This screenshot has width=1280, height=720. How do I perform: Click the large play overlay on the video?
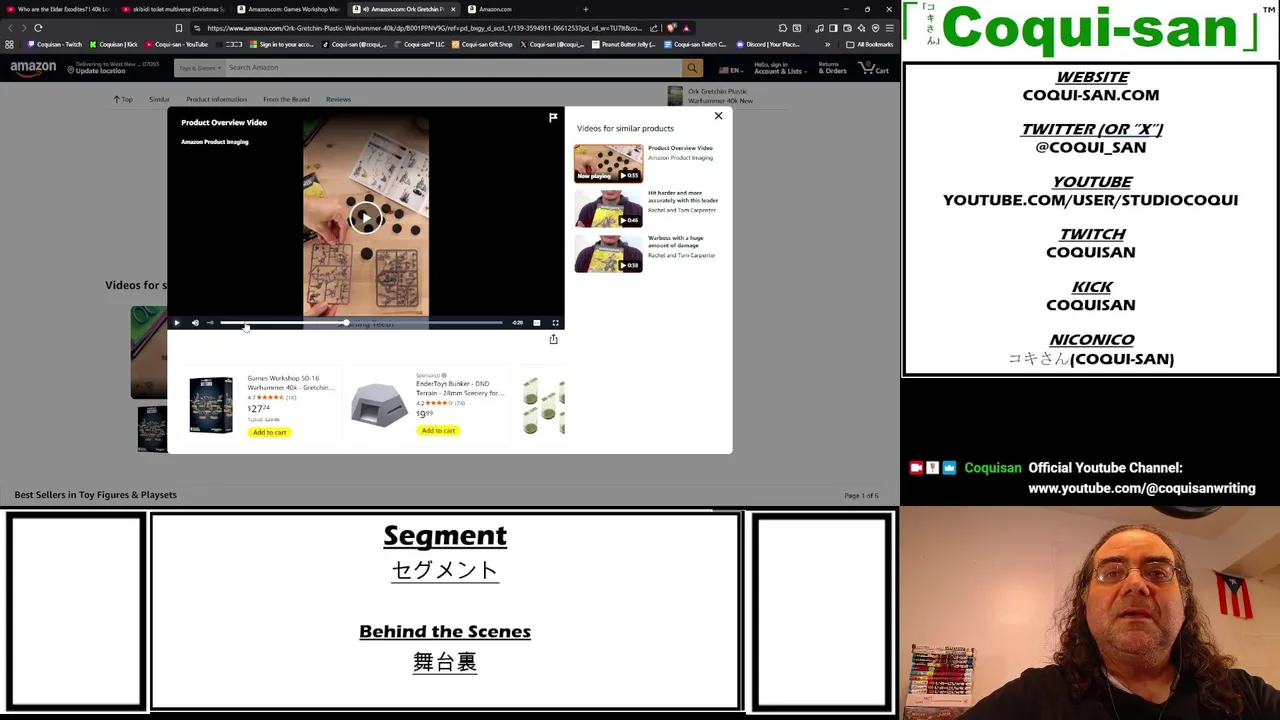click(x=366, y=218)
